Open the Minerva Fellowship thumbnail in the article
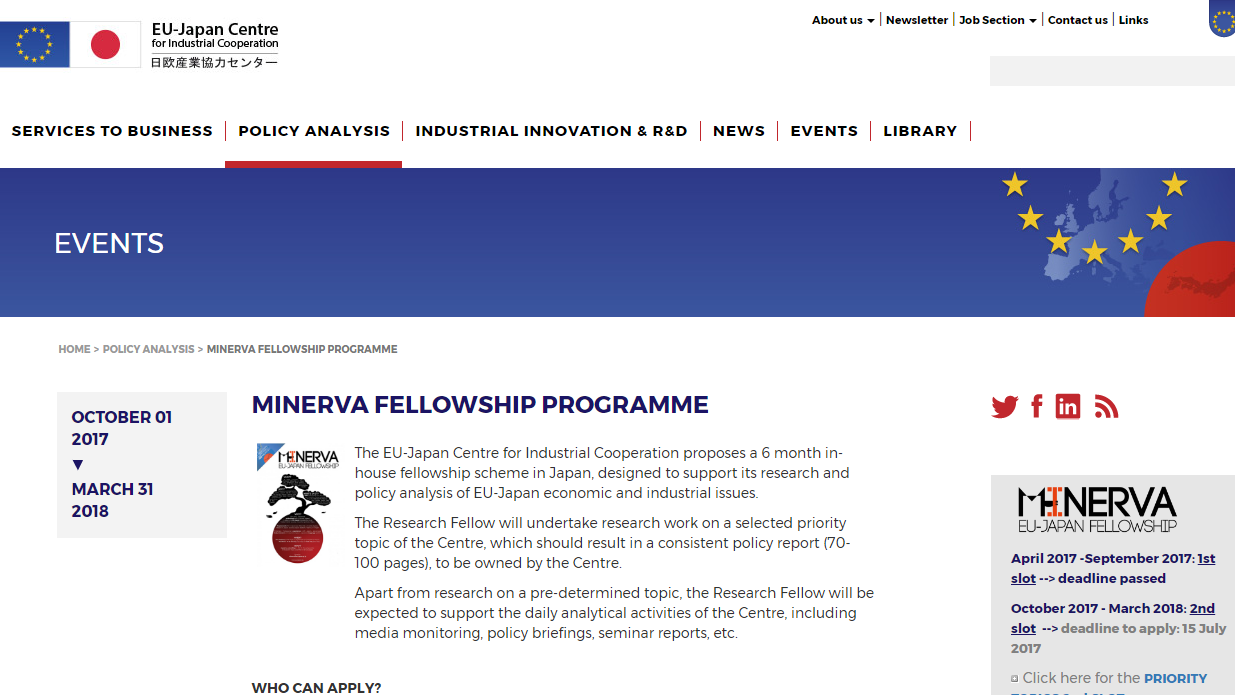The width and height of the screenshot is (1235, 695). click(298, 504)
